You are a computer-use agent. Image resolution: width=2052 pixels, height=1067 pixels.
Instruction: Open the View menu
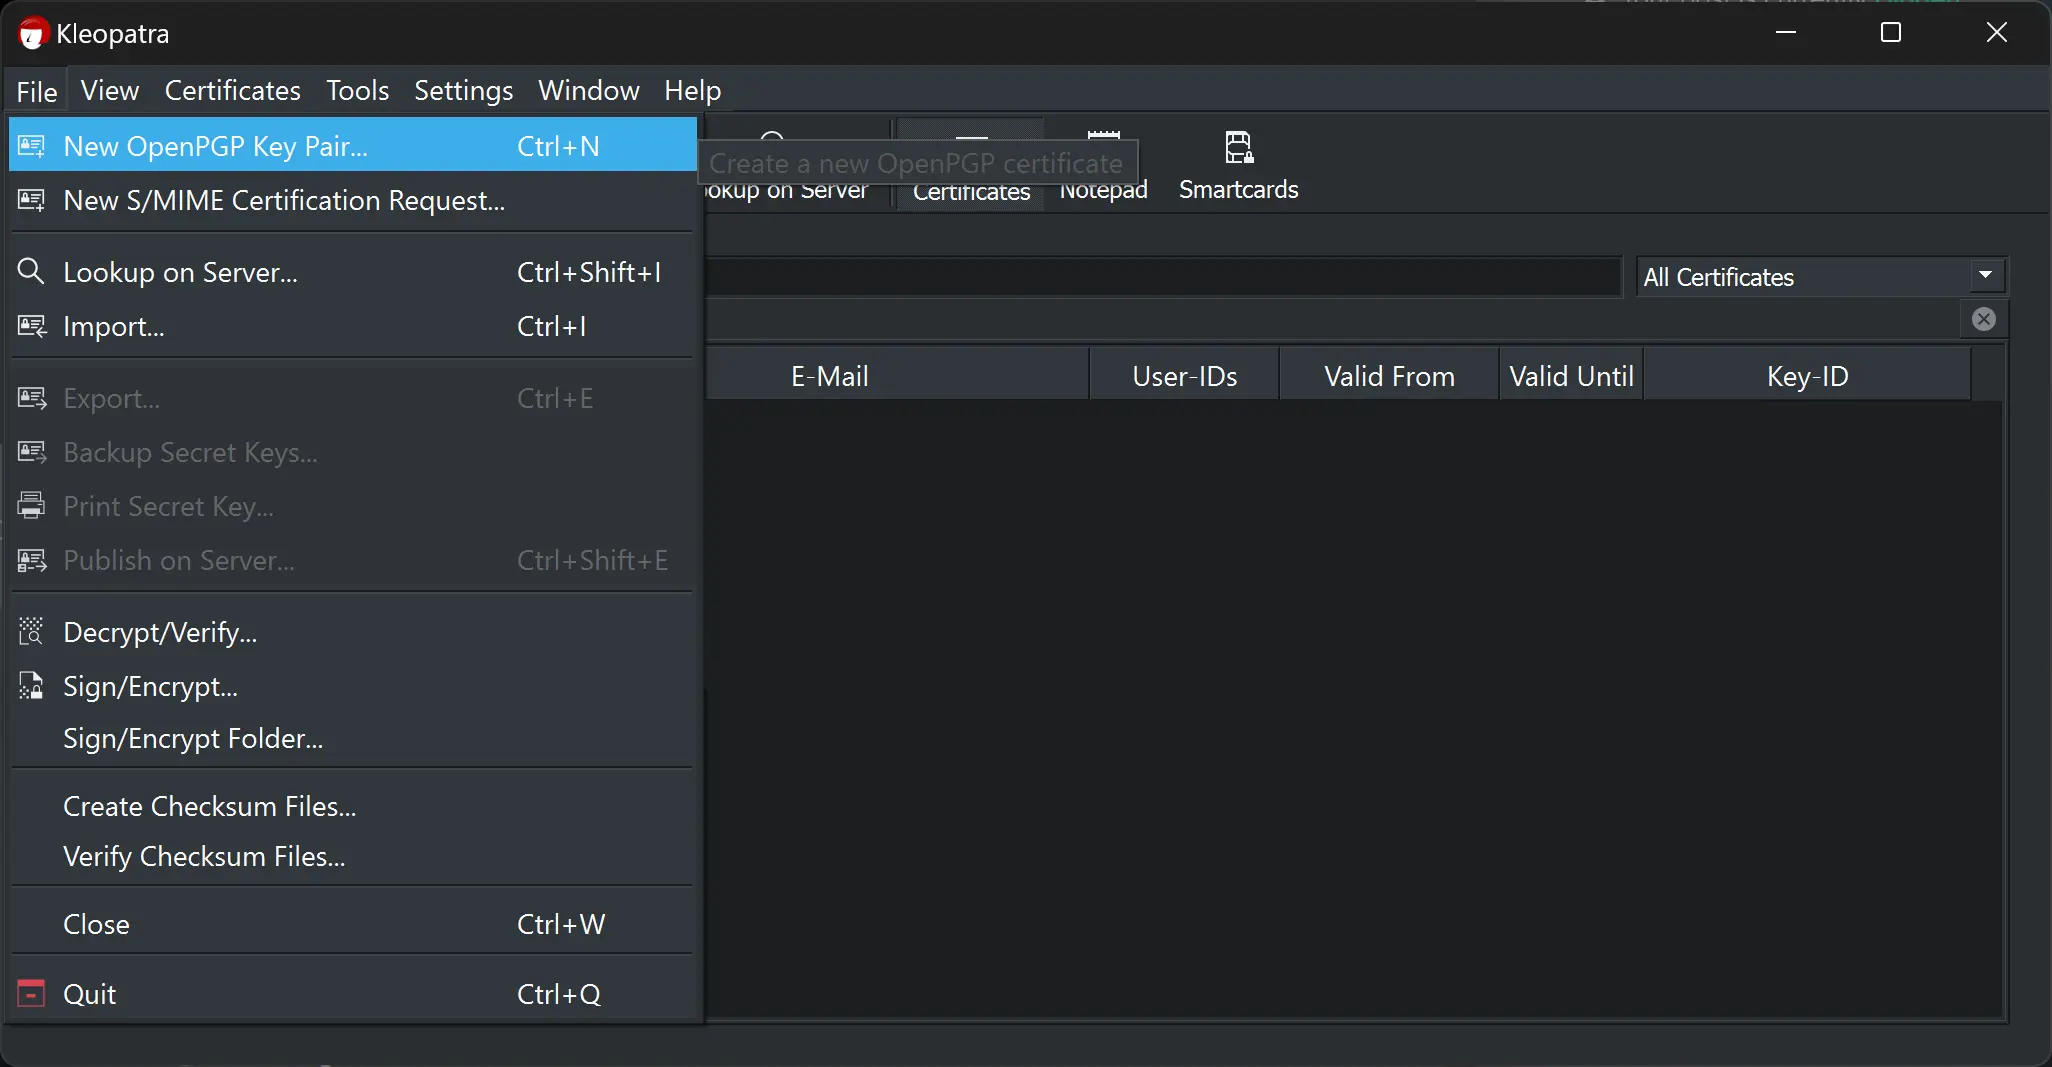pos(109,90)
